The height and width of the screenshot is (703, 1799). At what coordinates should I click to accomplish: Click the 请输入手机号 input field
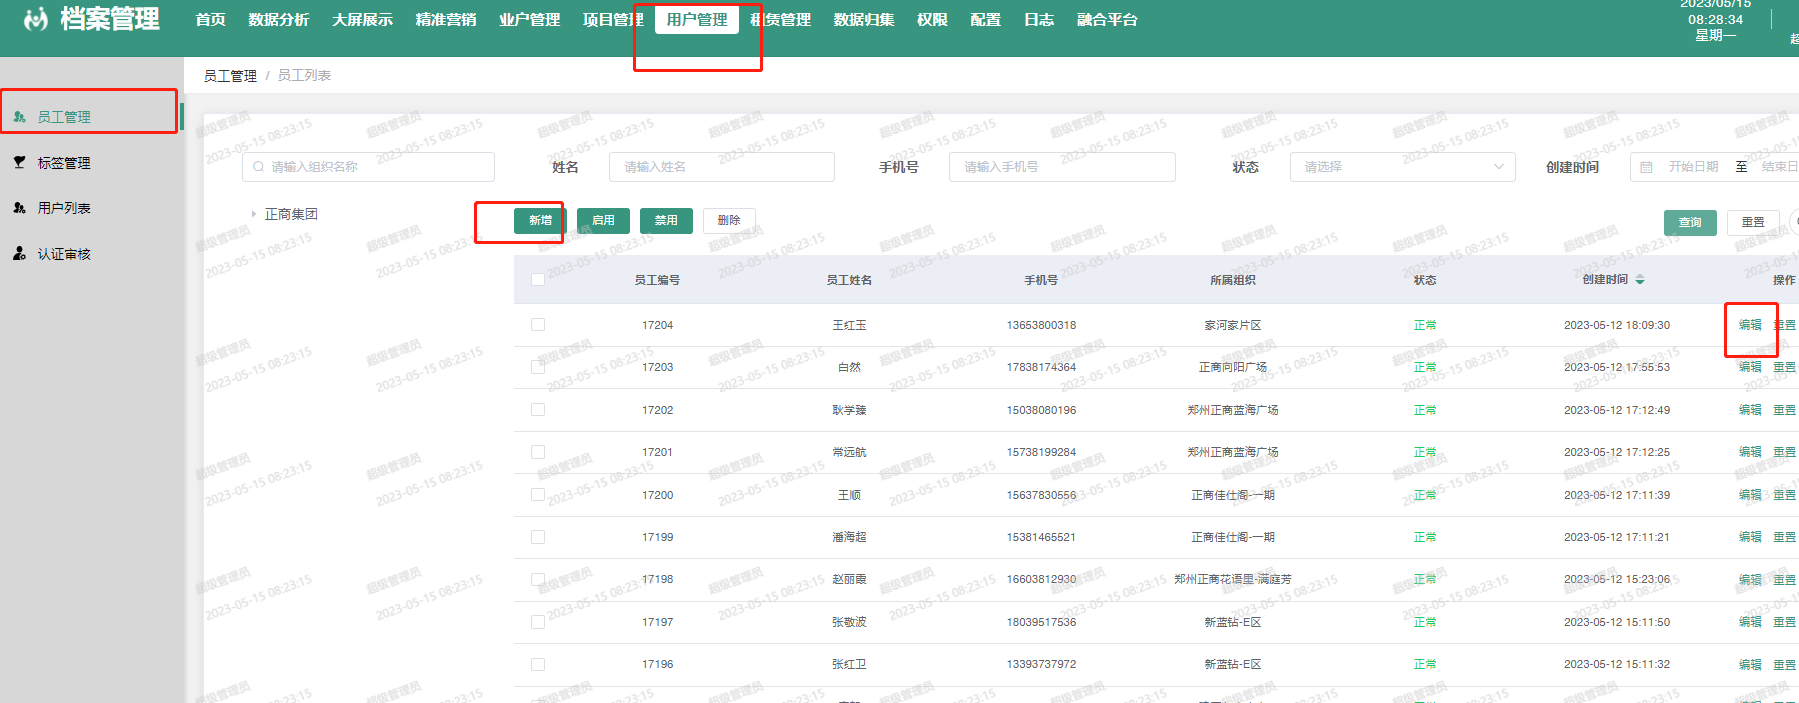coord(1062,167)
